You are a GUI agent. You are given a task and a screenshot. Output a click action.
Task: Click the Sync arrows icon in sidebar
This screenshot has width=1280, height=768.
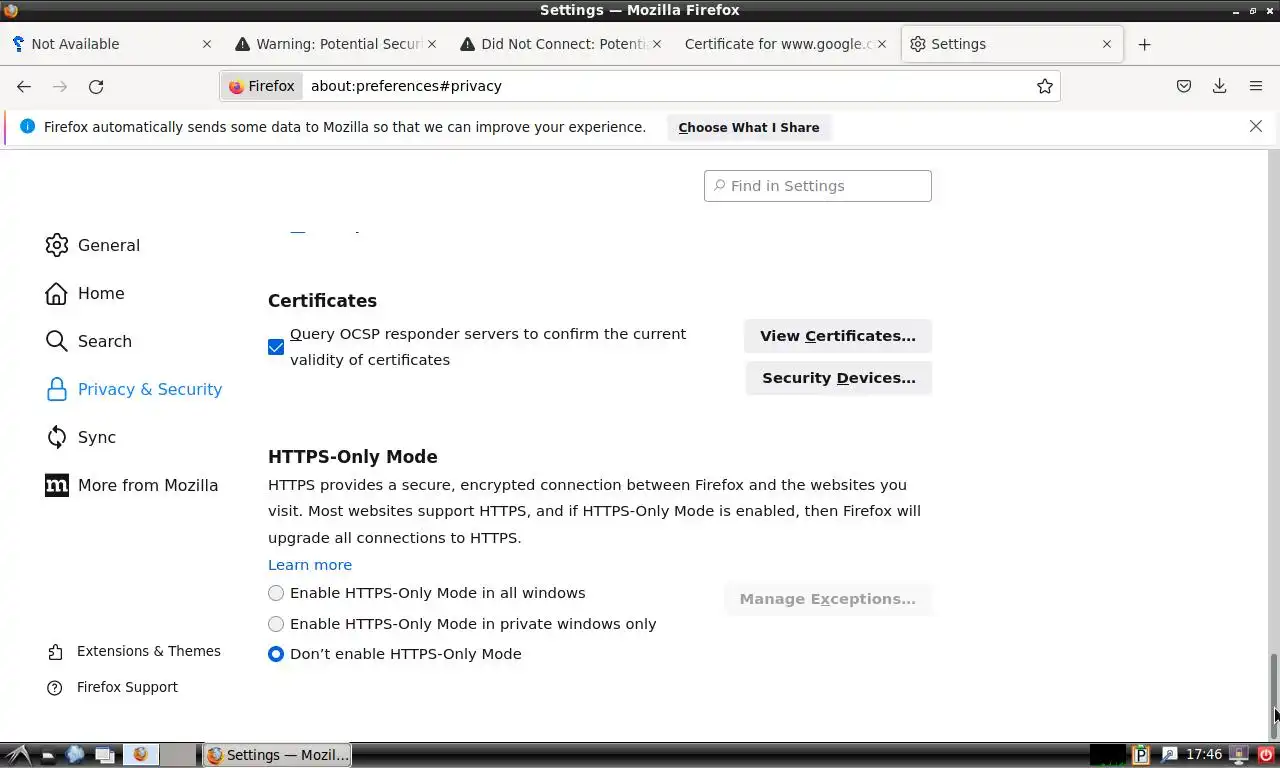pyautogui.click(x=57, y=437)
